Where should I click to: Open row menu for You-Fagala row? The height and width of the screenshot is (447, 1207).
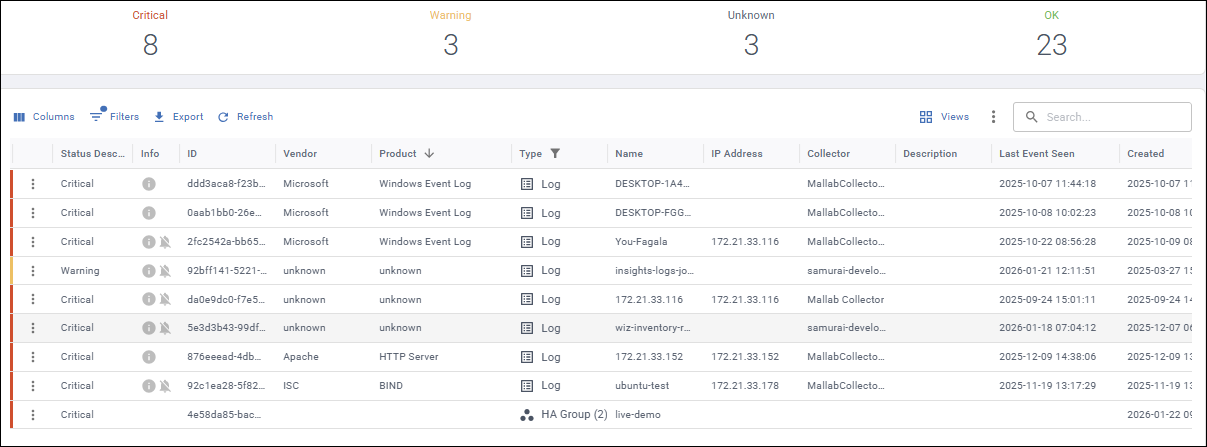click(x=33, y=242)
